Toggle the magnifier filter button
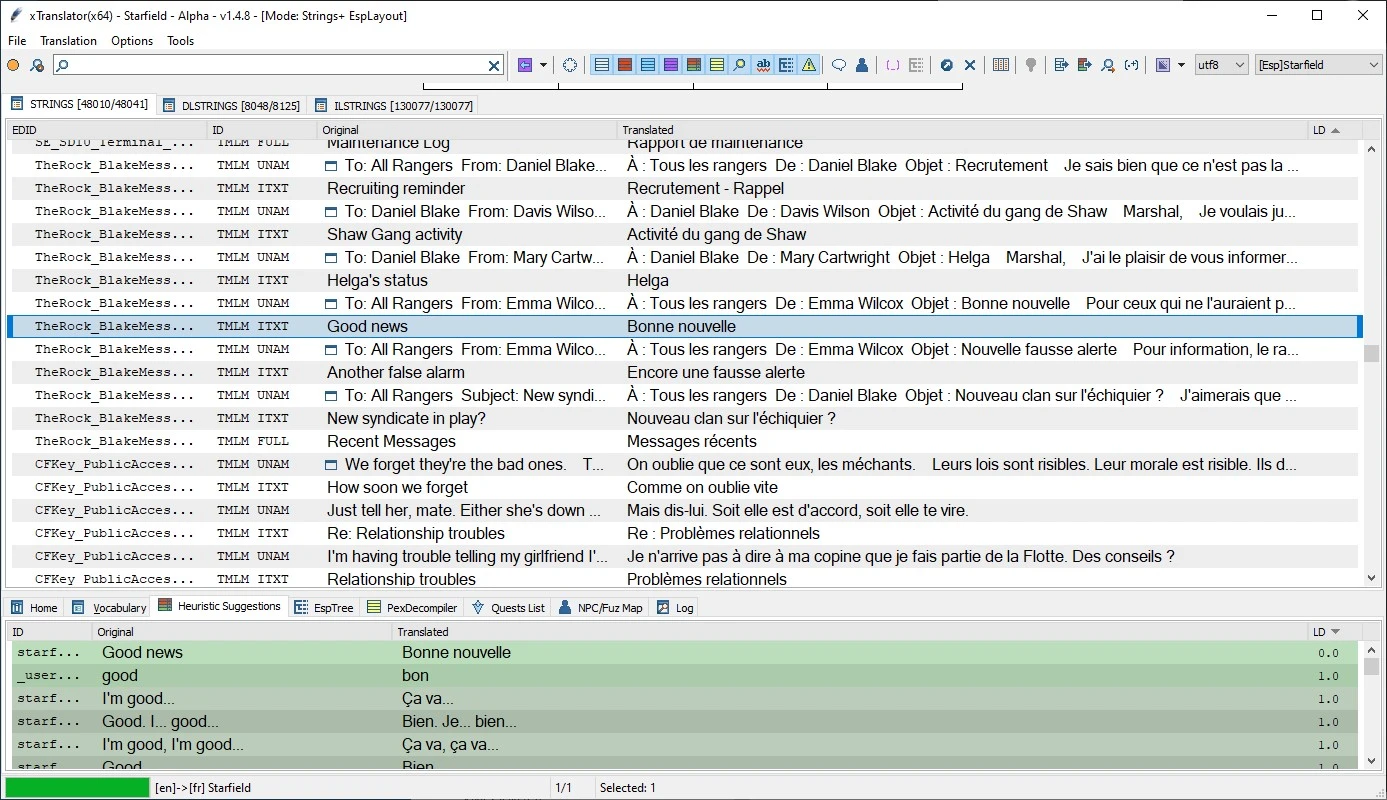The height and width of the screenshot is (800, 1387). 740,65
